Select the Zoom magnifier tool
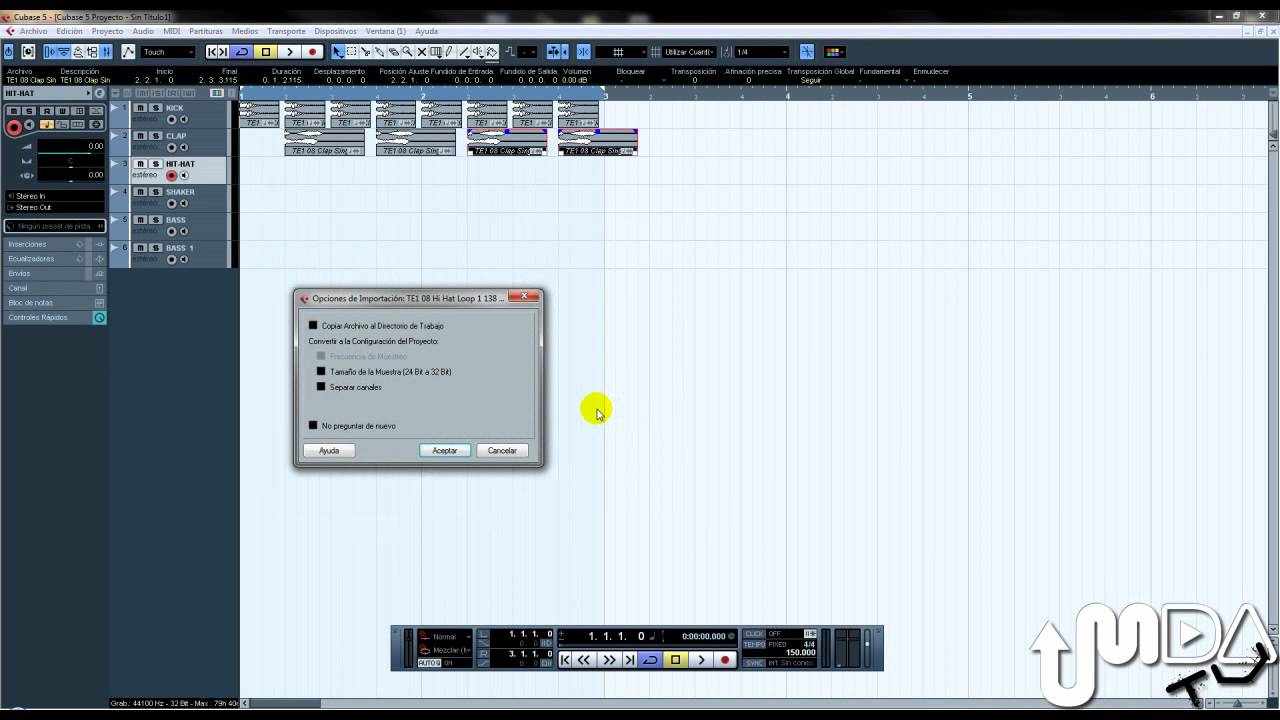1280x720 pixels. pyautogui.click(x=407, y=52)
